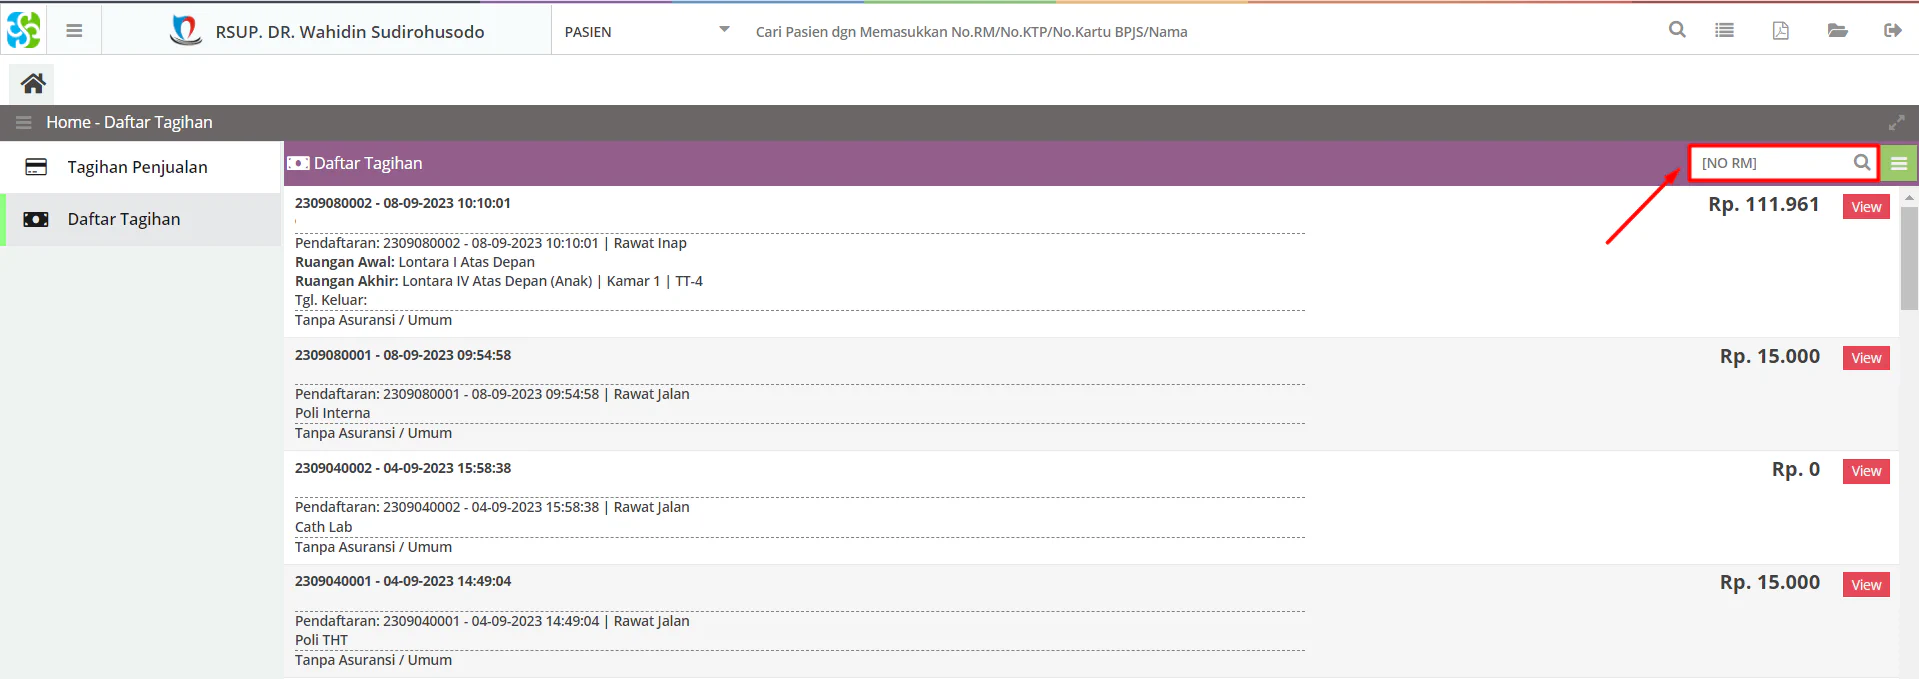Select bill header 2309040002 - 04-09-2023 15:58:38
The width and height of the screenshot is (1919, 679).
coord(403,468)
